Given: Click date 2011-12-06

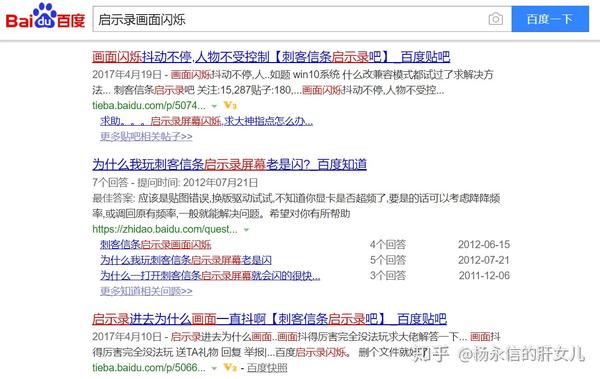Looking at the screenshot, I should point(484,275).
